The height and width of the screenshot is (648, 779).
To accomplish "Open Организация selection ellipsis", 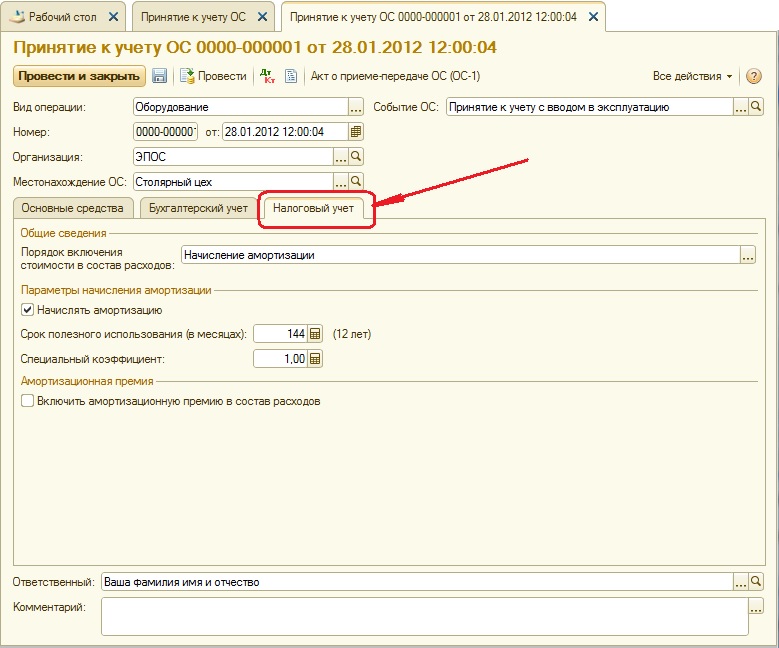I will tap(340, 157).
